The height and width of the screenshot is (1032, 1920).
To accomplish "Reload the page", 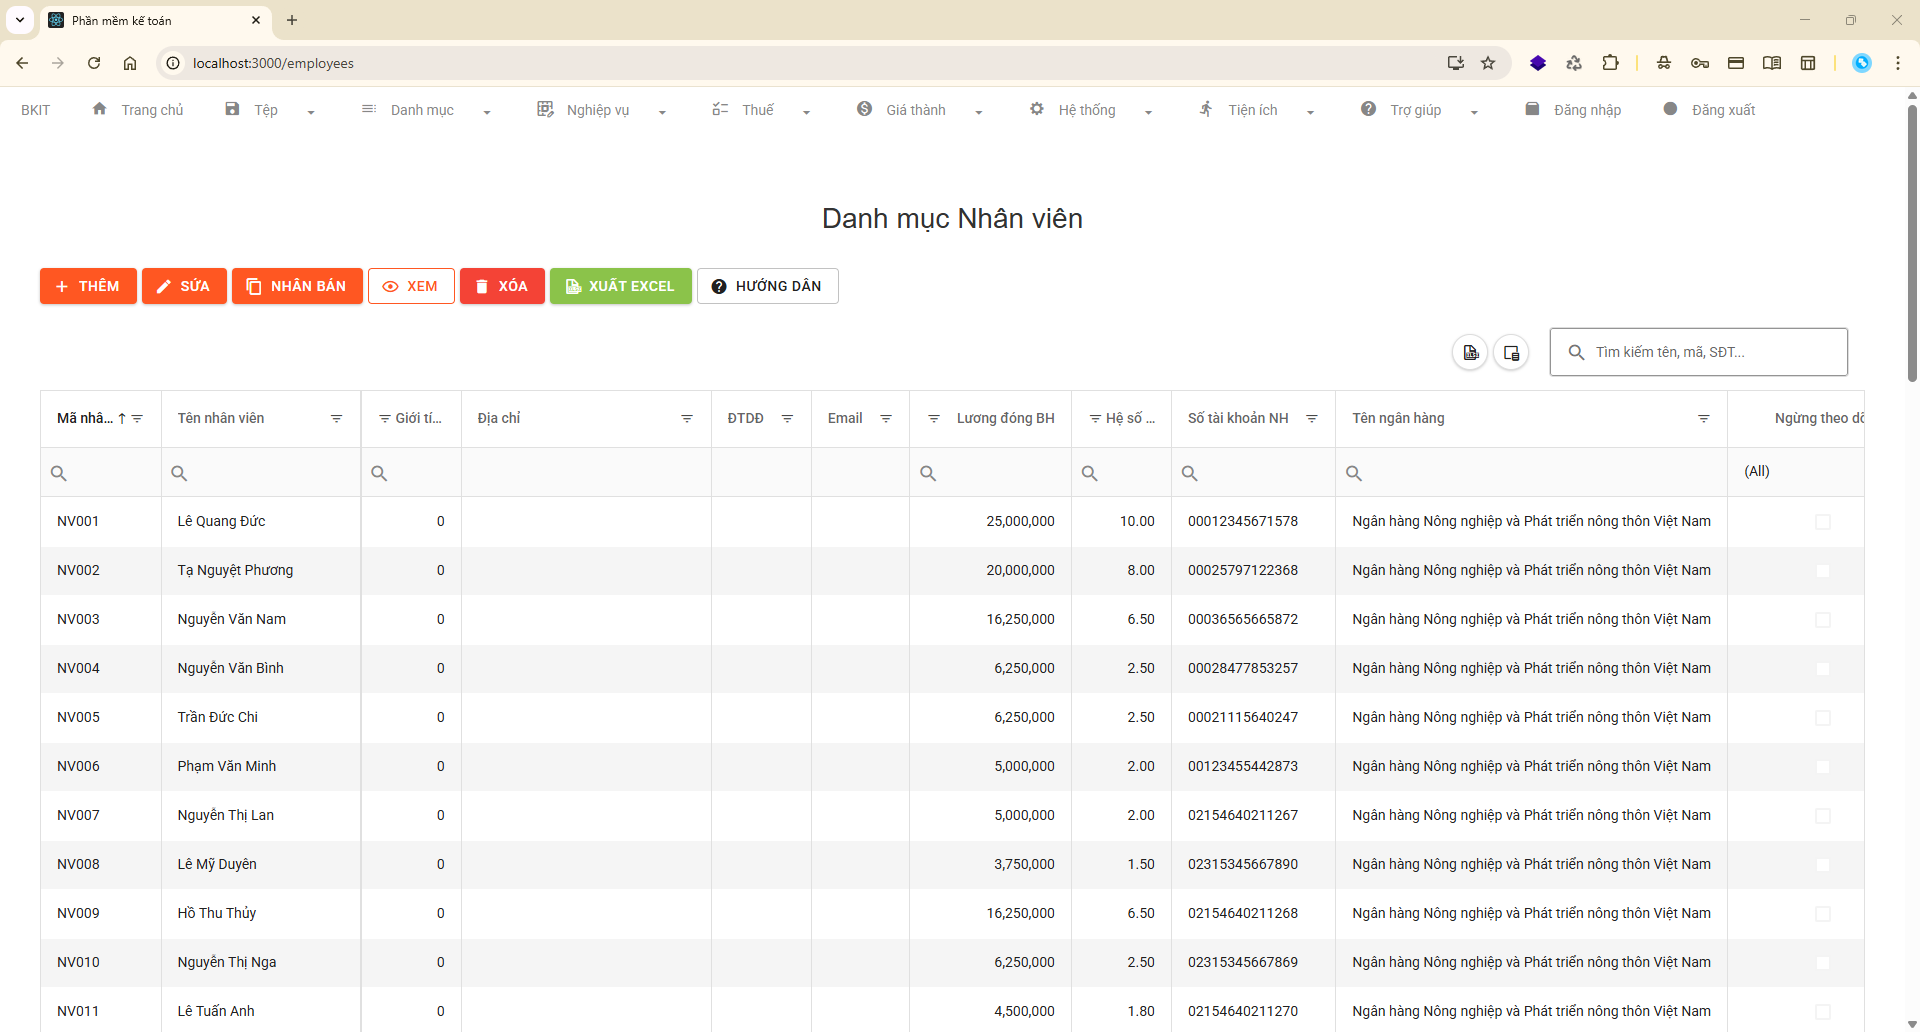I will click(94, 63).
